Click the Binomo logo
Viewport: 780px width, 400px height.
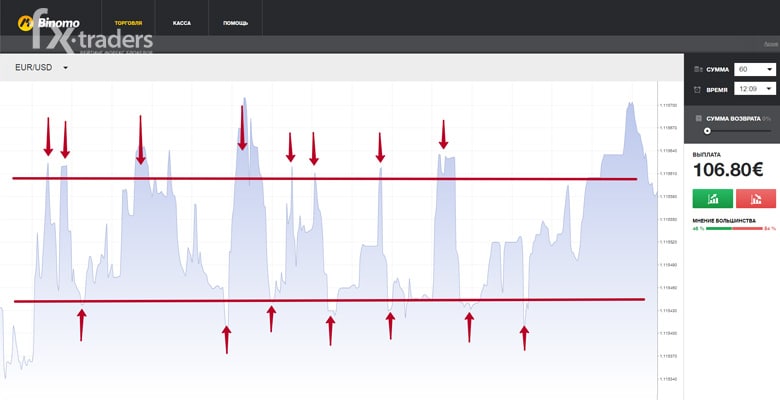(48, 23)
